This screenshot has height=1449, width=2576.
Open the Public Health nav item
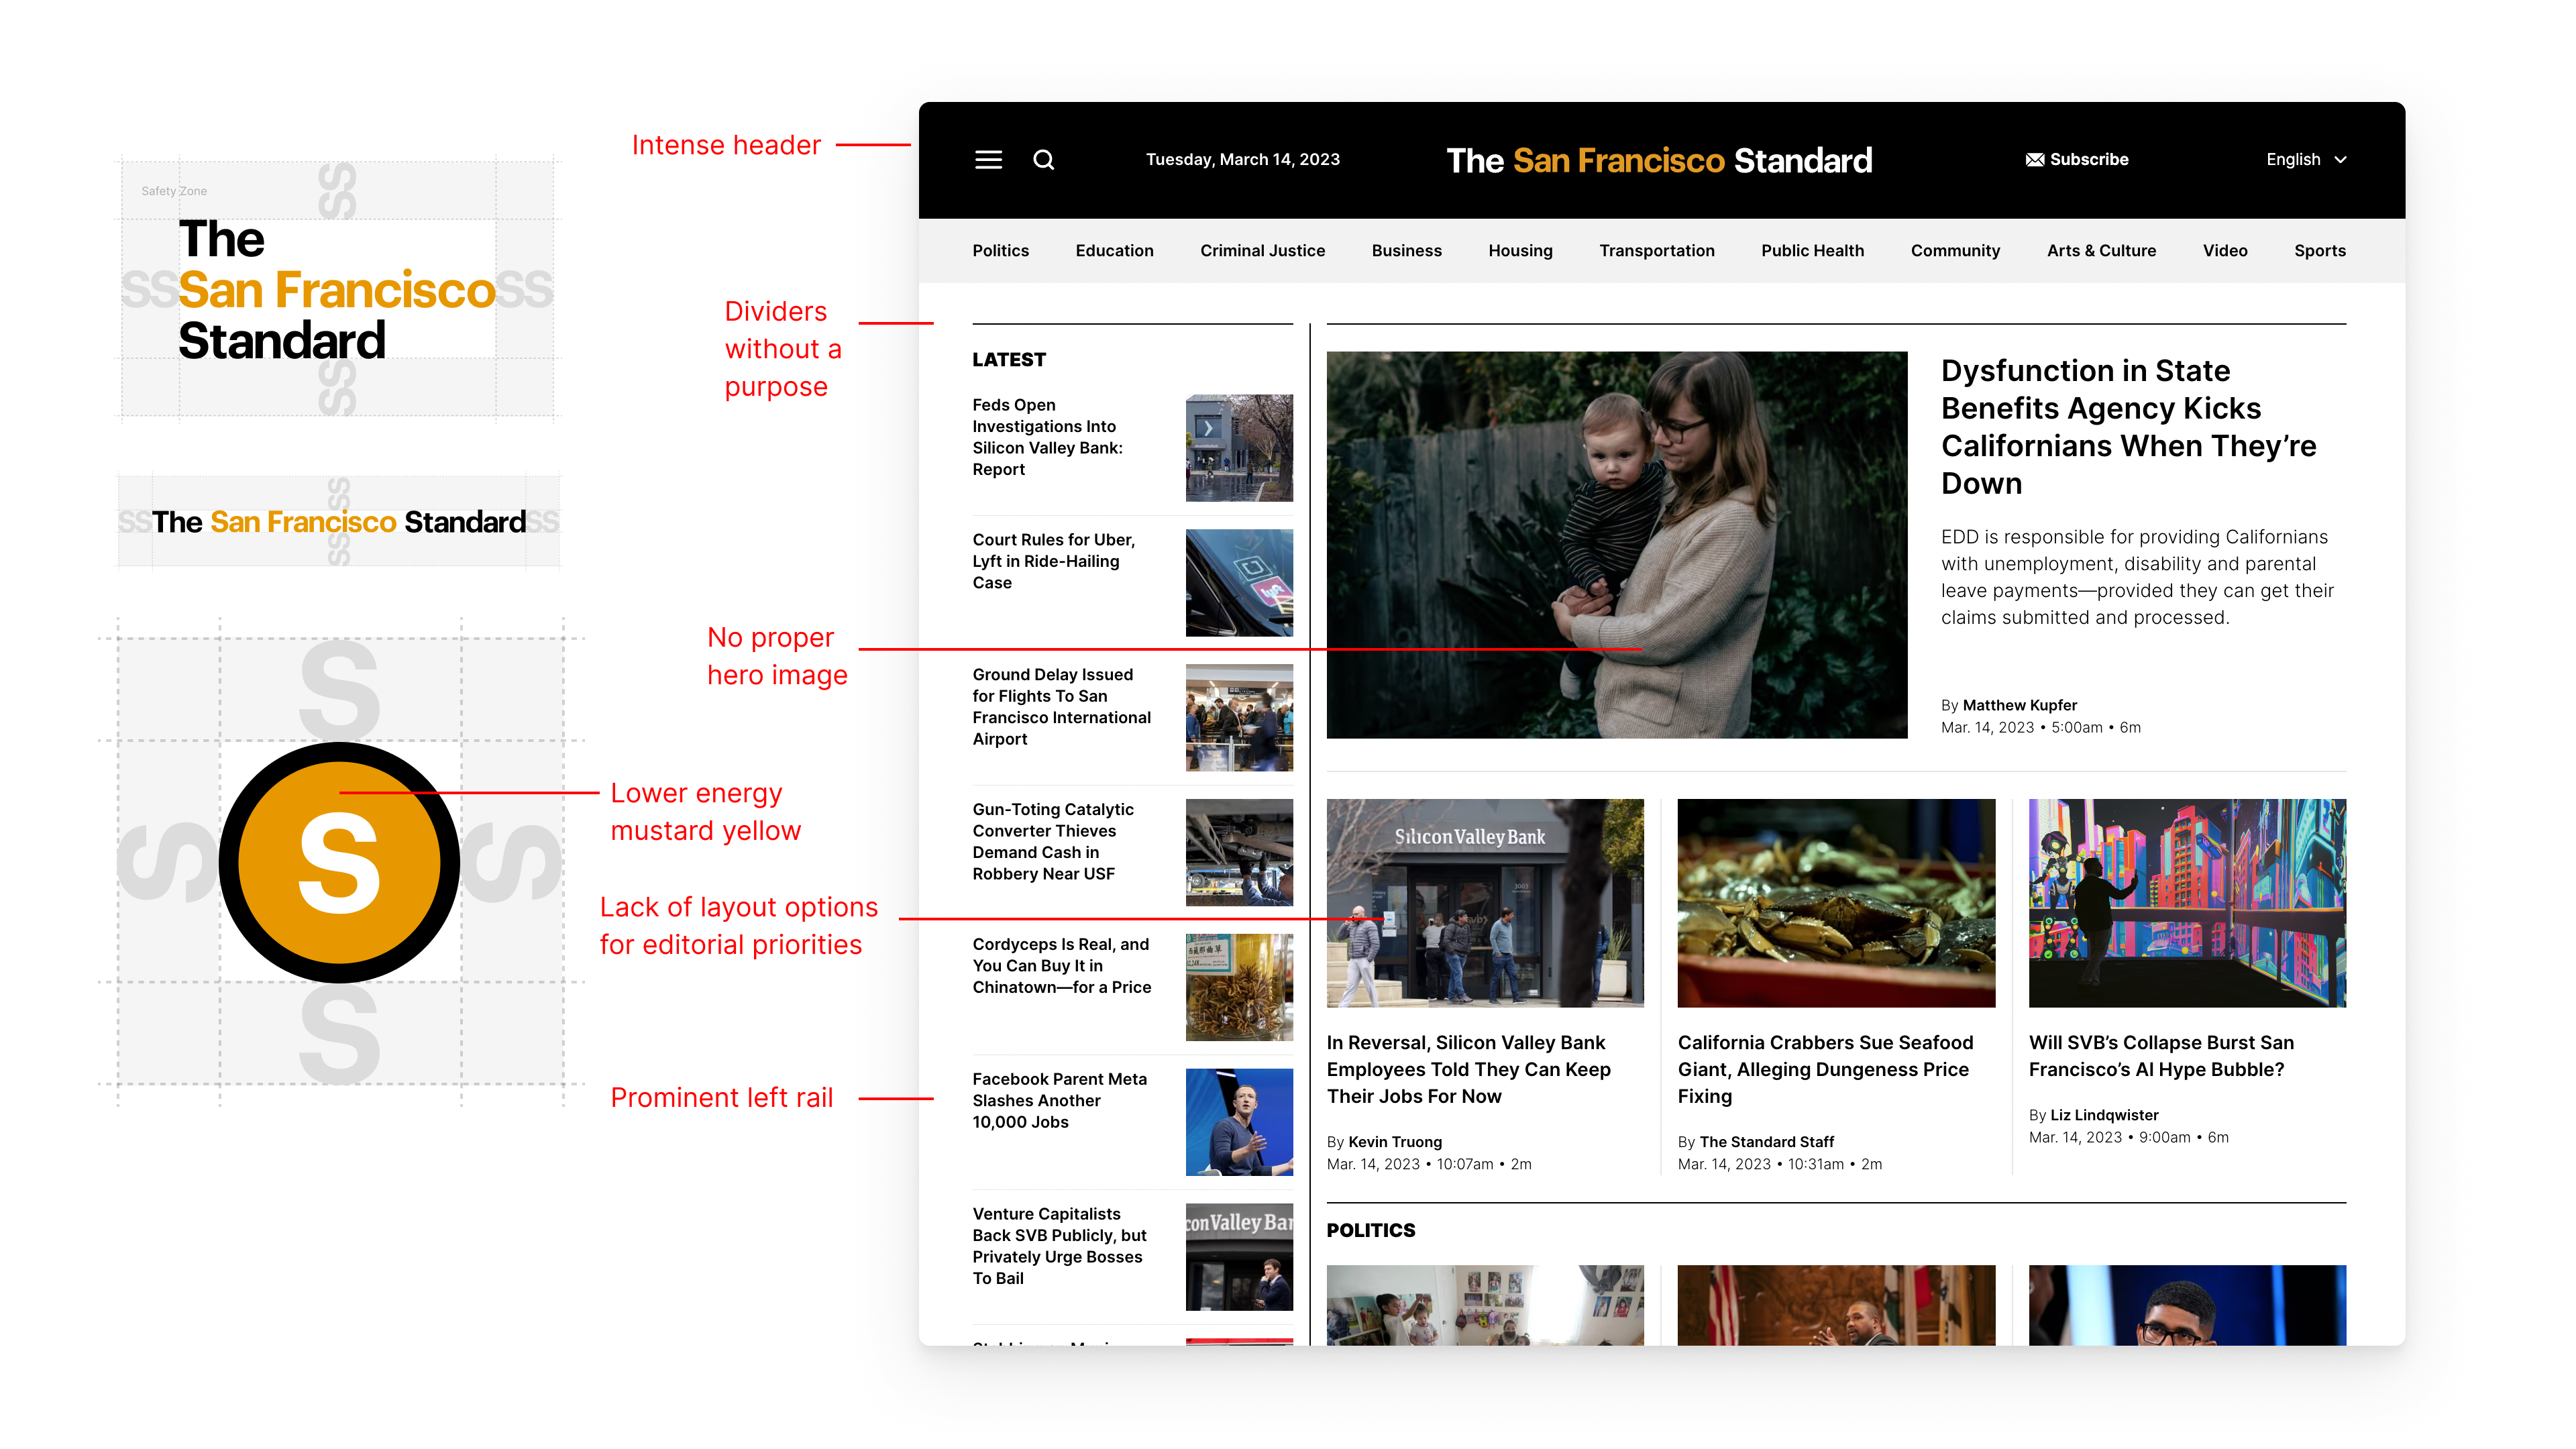(x=1812, y=251)
